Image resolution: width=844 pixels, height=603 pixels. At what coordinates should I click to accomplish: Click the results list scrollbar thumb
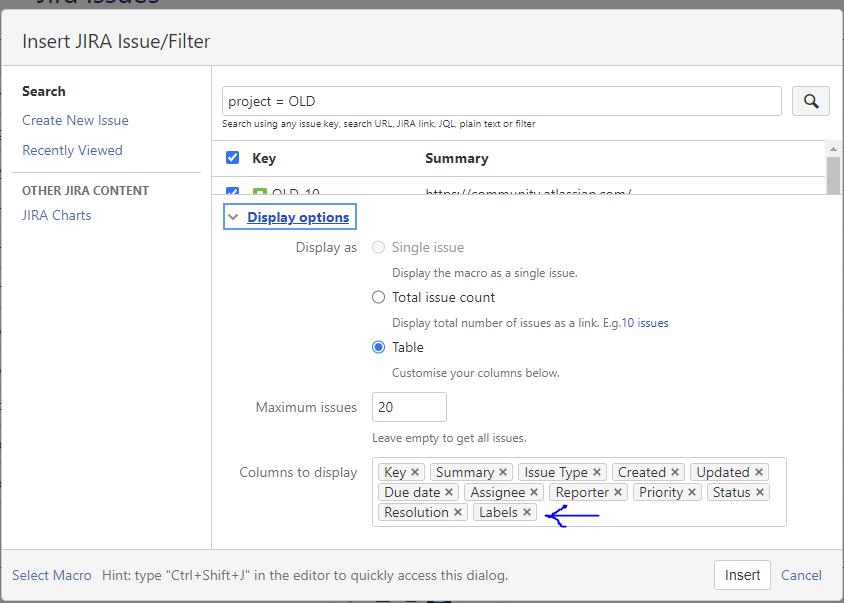(833, 175)
